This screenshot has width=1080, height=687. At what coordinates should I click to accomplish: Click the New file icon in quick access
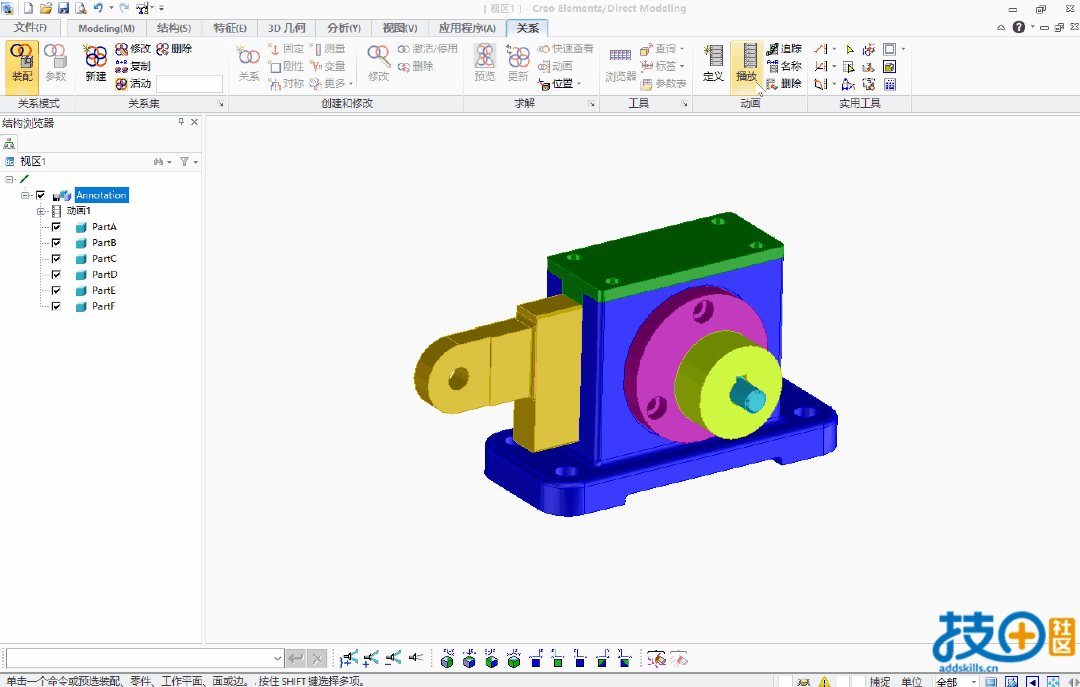tap(28, 8)
